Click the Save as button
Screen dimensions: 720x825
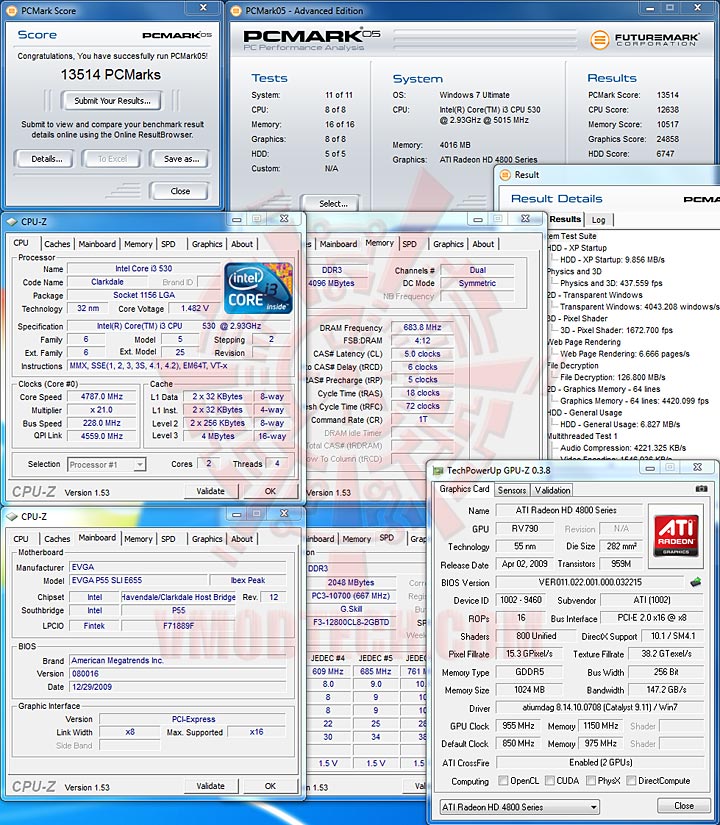tap(181, 159)
